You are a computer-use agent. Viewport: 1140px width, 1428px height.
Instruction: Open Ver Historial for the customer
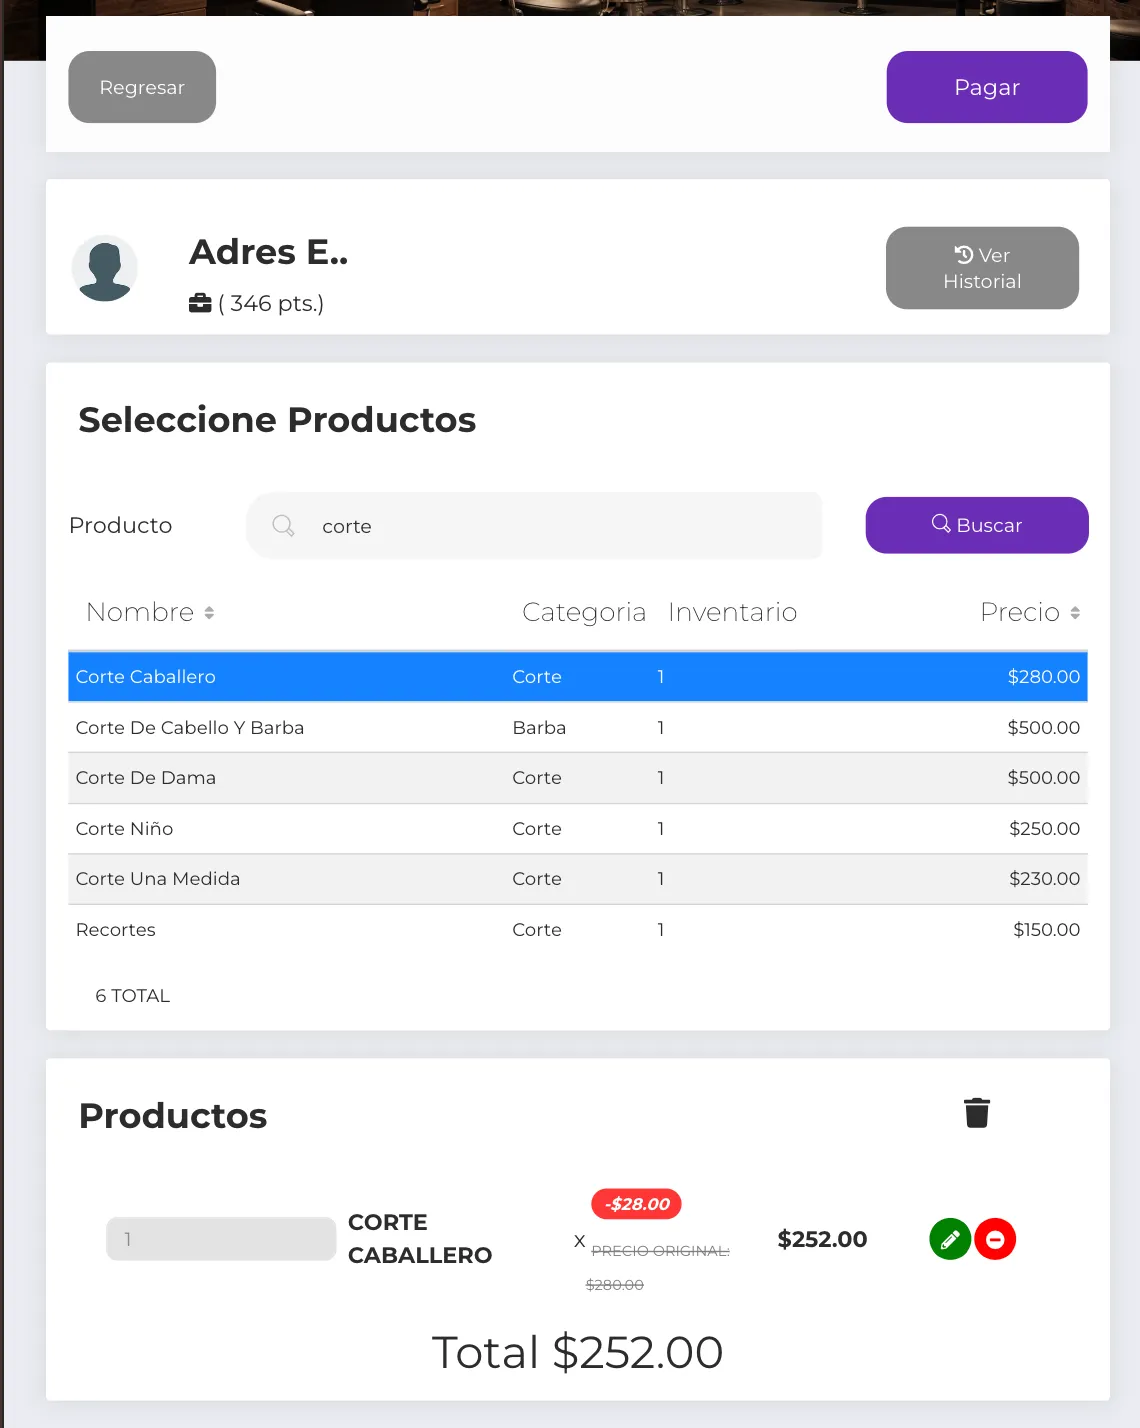pyautogui.click(x=982, y=268)
